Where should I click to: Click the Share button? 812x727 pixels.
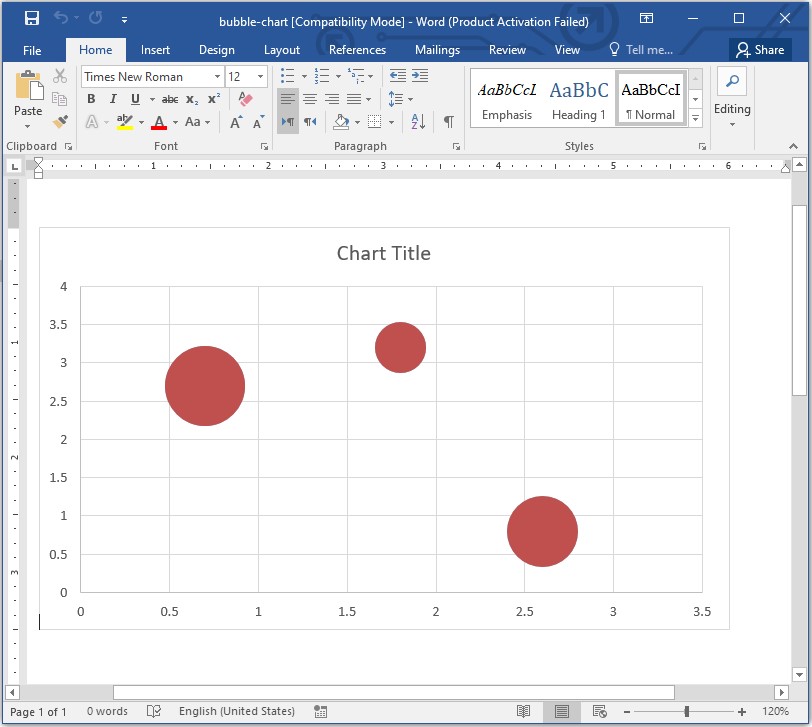pyautogui.click(x=760, y=49)
